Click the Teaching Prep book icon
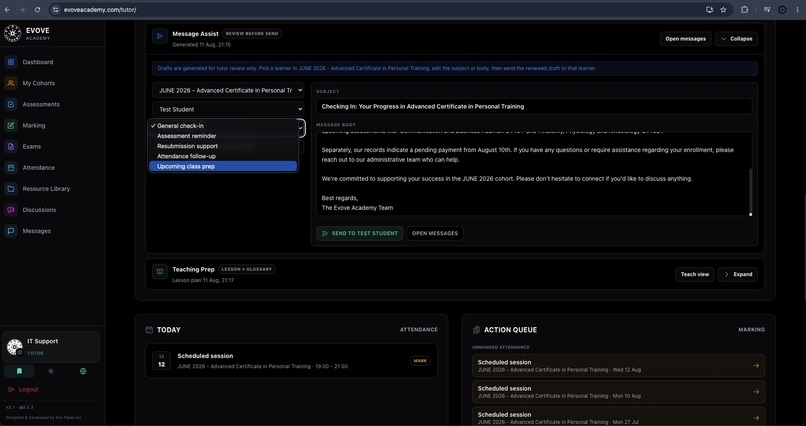Screen dimensions: 806x426 pos(160,271)
